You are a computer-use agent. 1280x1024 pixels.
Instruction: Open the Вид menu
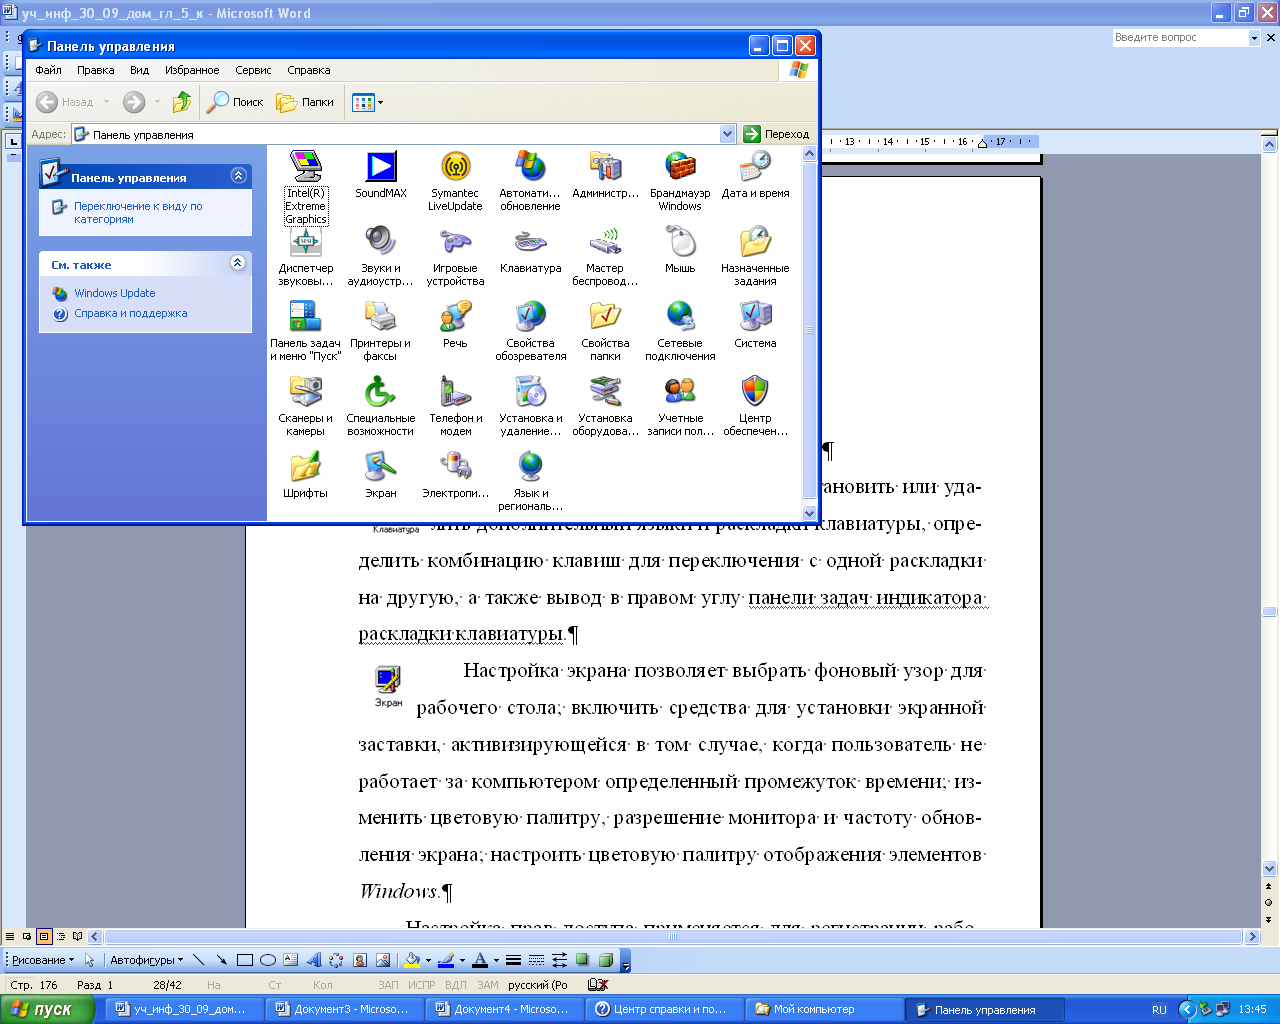click(x=140, y=70)
